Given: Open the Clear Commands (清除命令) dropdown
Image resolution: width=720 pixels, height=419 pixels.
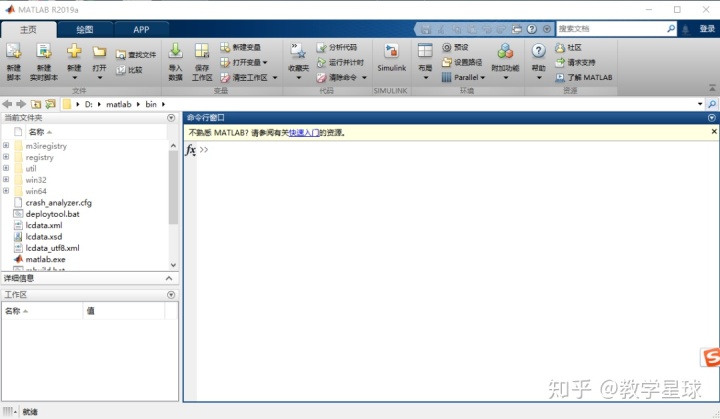Looking at the screenshot, I should 364,78.
